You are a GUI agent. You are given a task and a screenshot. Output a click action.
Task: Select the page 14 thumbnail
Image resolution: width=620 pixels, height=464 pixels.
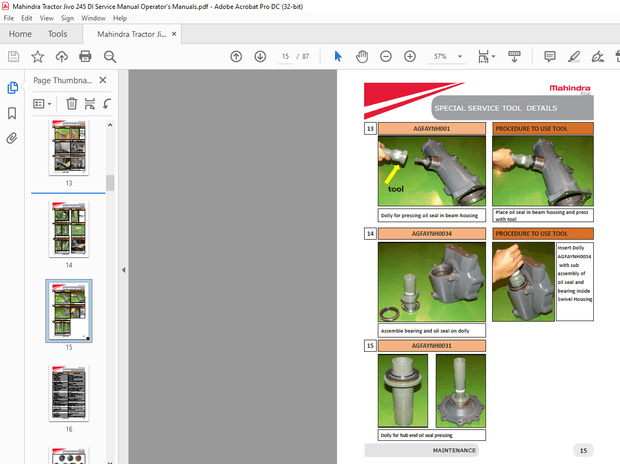click(68, 229)
